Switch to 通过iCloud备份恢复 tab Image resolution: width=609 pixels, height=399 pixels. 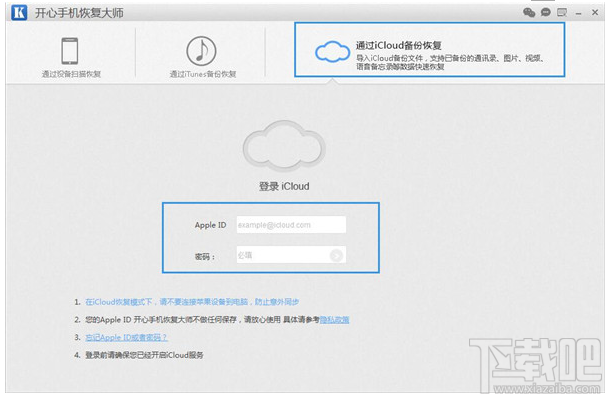click(430, 50)
